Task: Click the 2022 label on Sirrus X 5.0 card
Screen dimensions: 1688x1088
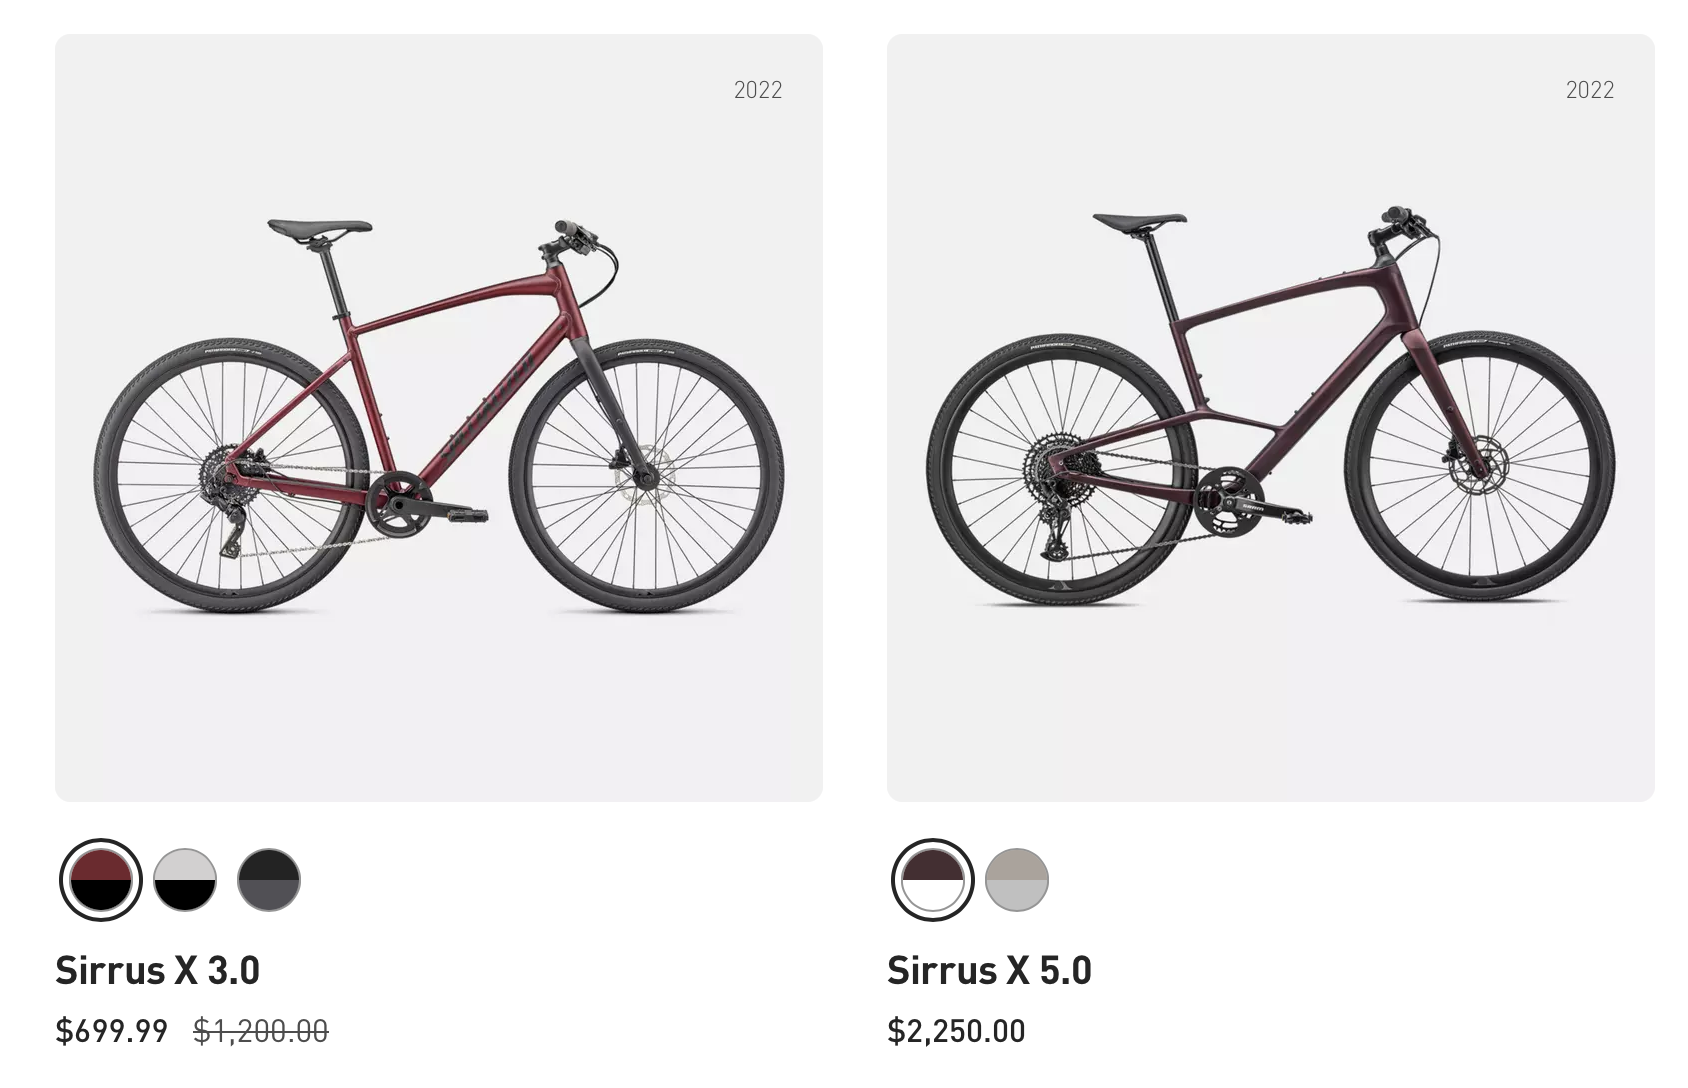Action: [x=1590, y=90]
